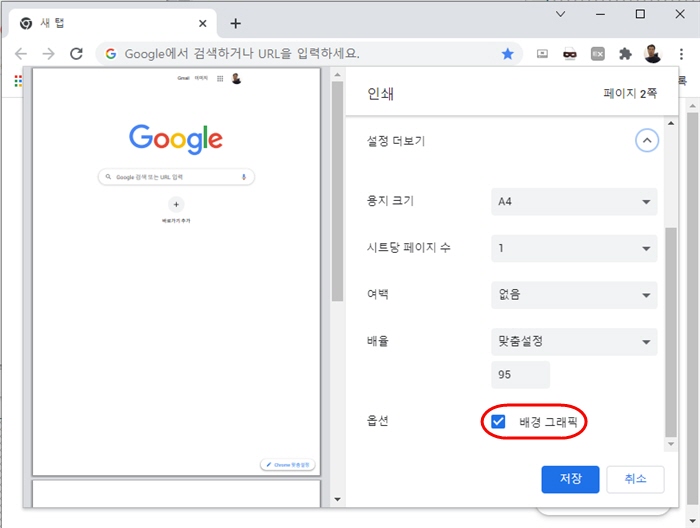Uncheck the 배경 그래픽 checkbox

coord(498,421)
